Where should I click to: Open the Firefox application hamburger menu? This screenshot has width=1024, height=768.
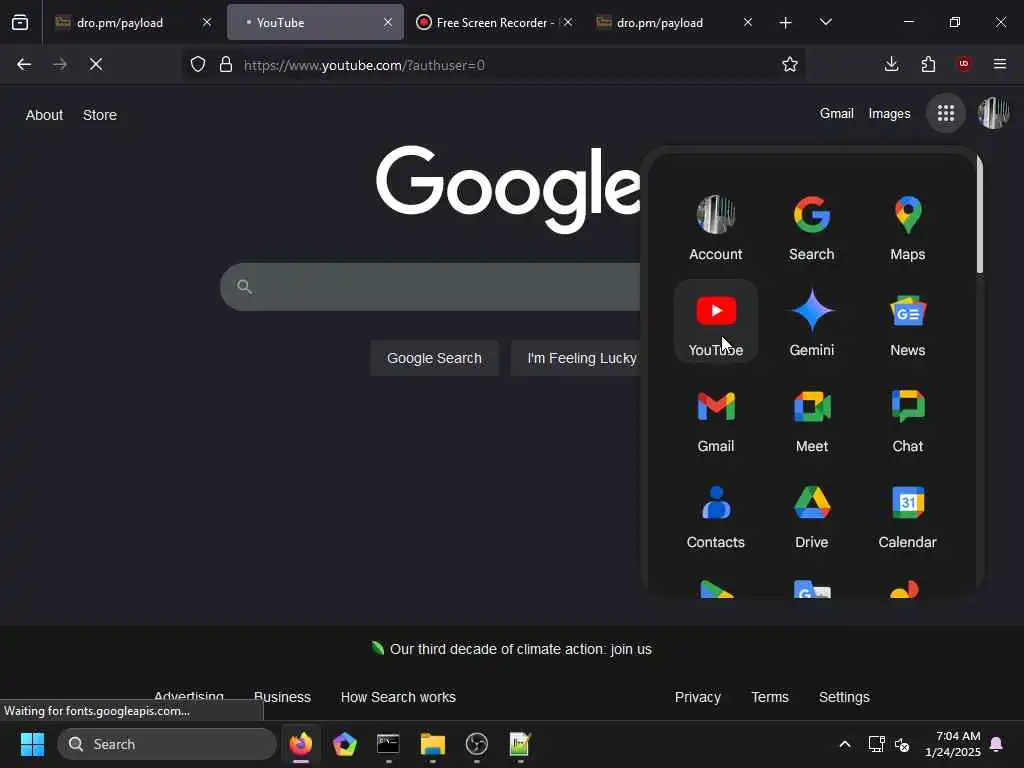(x=1000, y=64)
